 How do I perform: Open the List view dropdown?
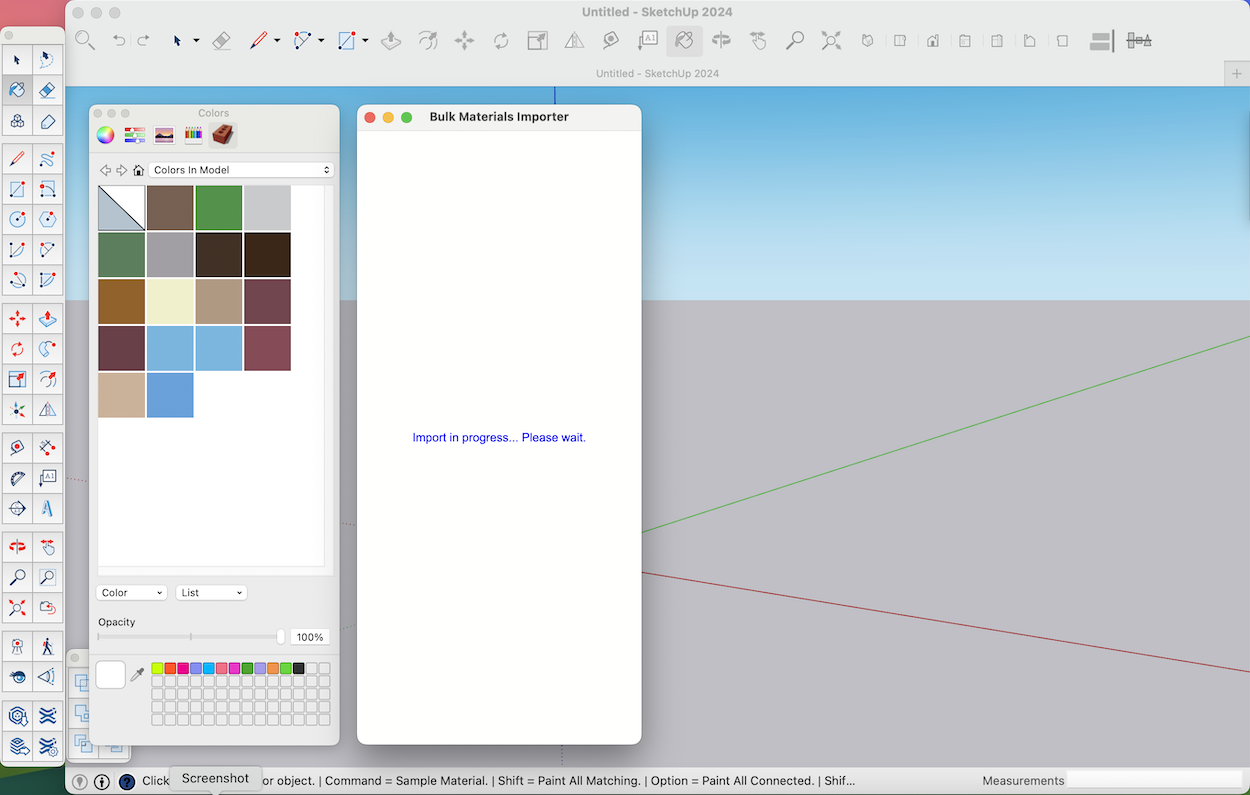point(210,592)
